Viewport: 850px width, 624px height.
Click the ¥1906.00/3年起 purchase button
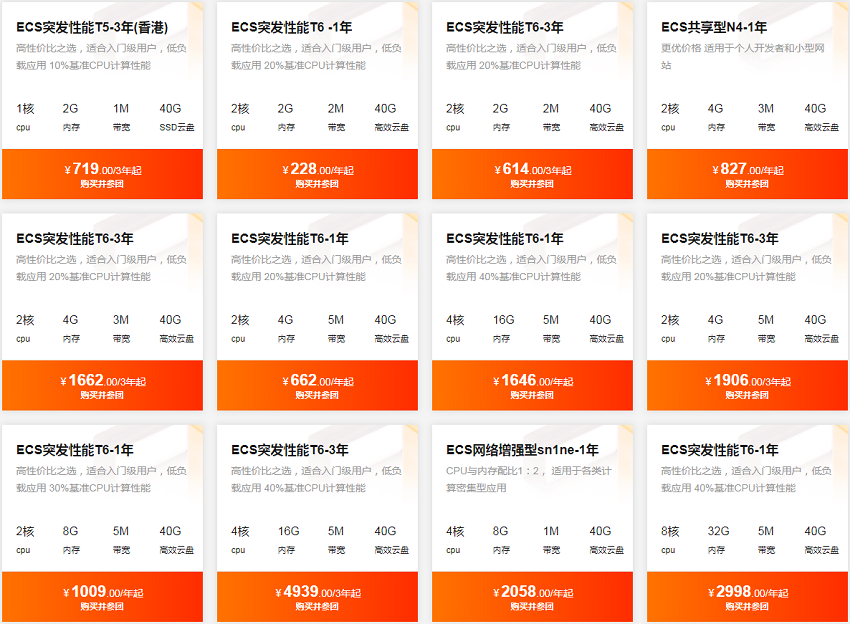(x=747, y=385)
